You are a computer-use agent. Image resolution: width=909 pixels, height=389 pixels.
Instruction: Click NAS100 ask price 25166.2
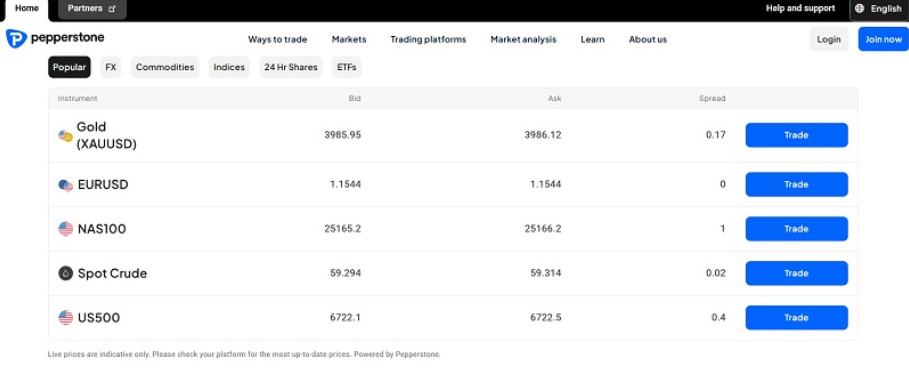543,229
